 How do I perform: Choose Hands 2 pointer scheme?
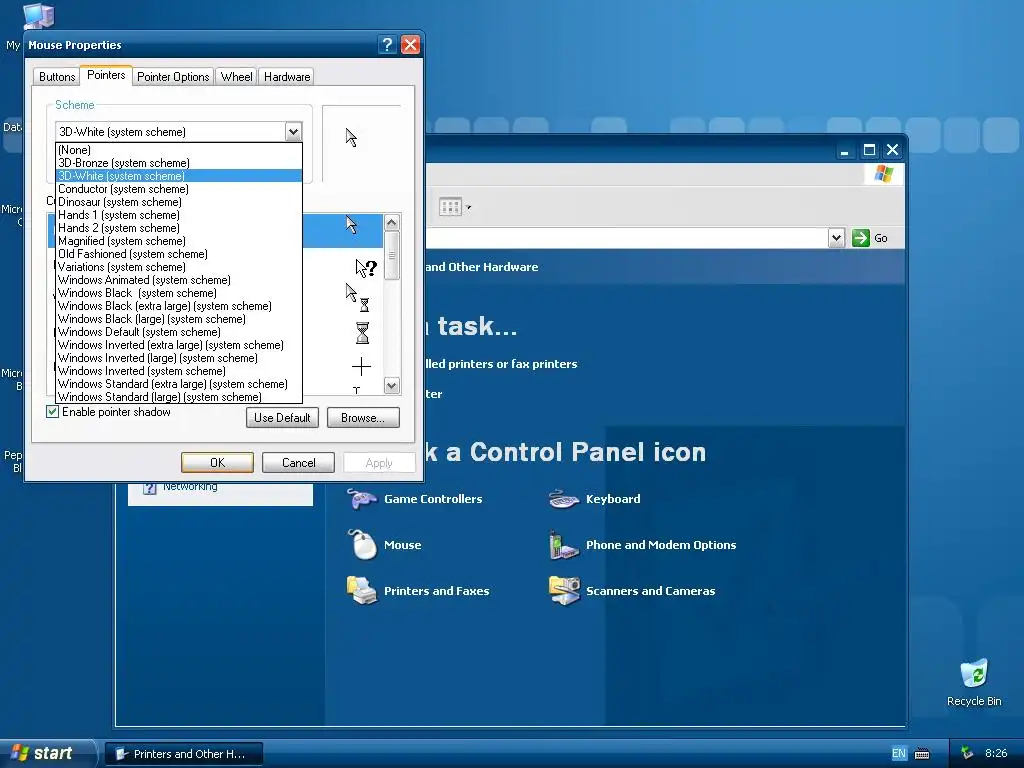179,228
